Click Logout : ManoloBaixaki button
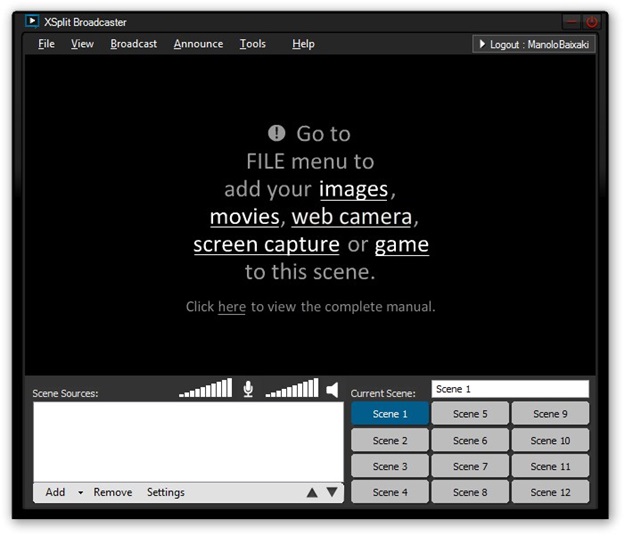Viewport: 624px width, 536px height. tap(534, 44)
